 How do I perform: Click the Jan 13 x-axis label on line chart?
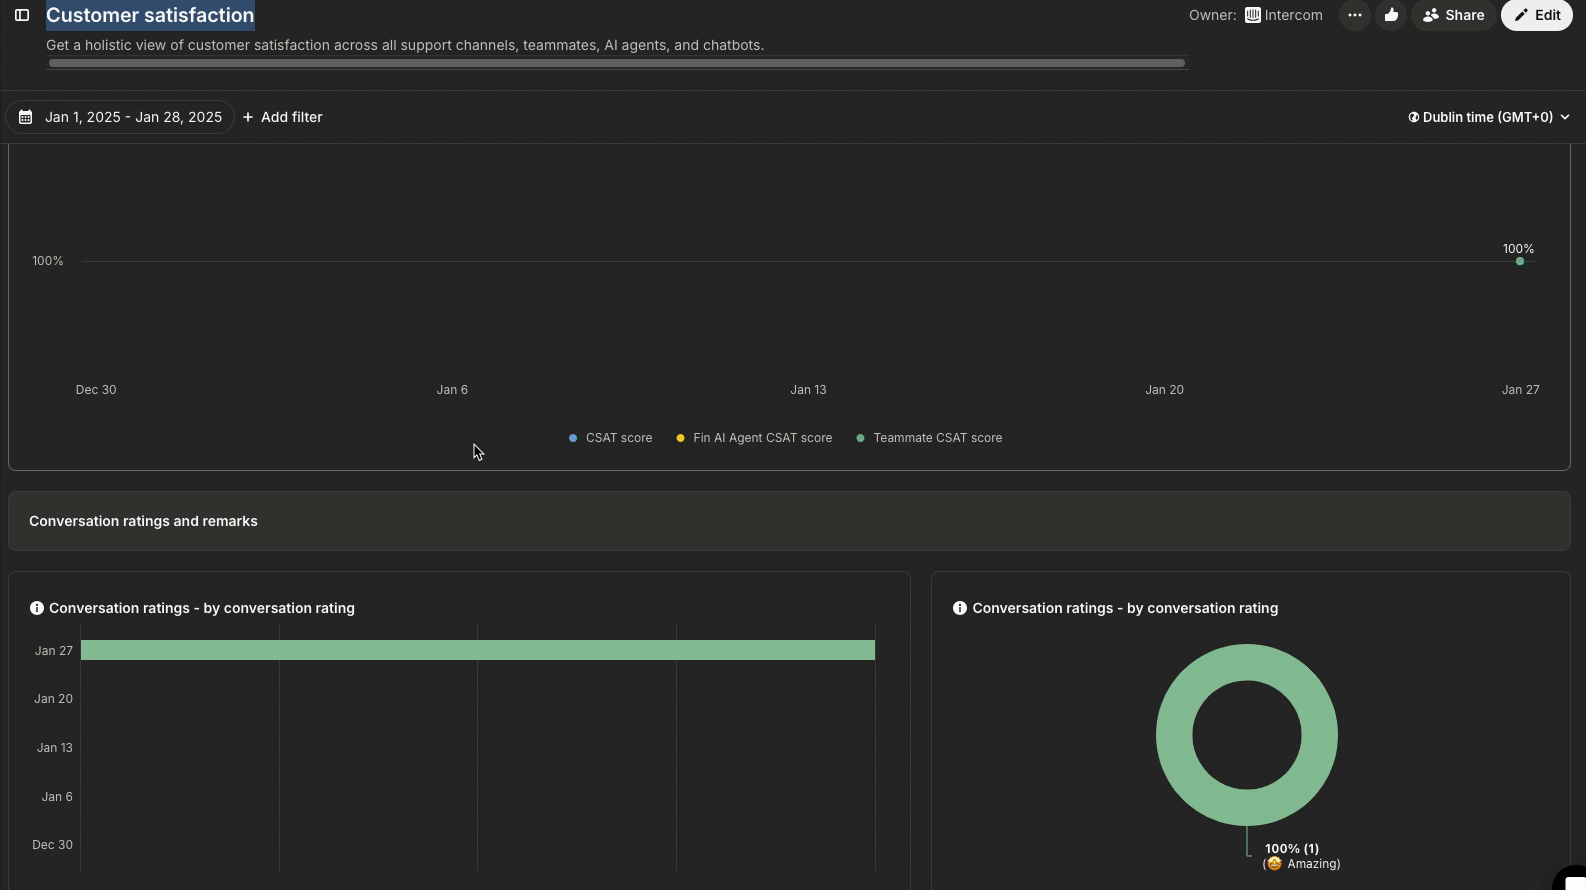tap(808, 390)
